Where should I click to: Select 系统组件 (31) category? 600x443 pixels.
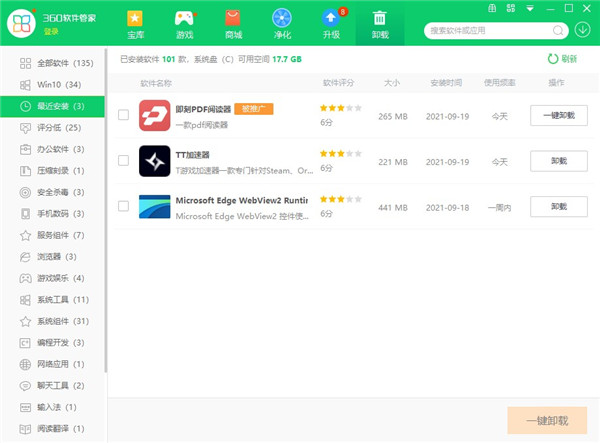coord(52,321)
